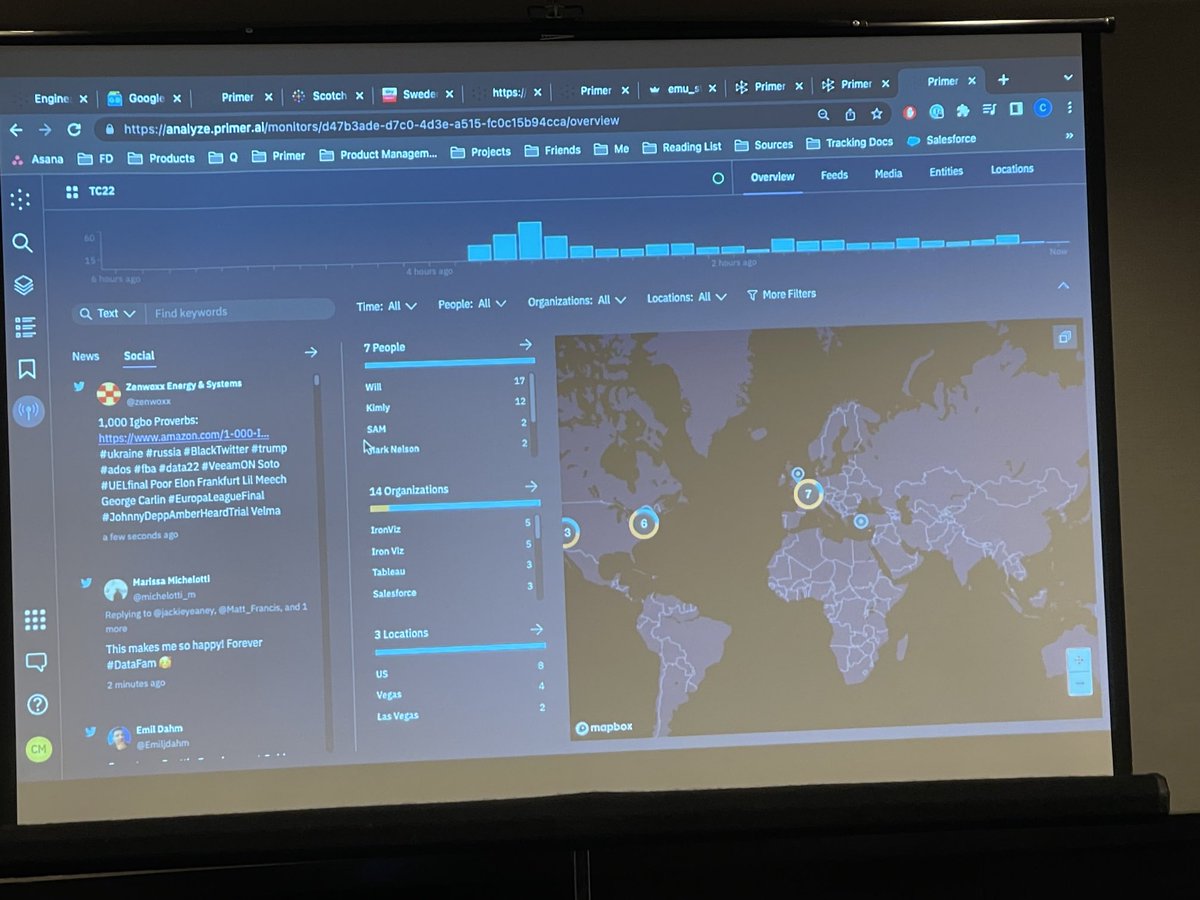Screen dimensions: 1200x900
Task: Open Marissa Michelotti's profile picture
Action: pos(116,589)
